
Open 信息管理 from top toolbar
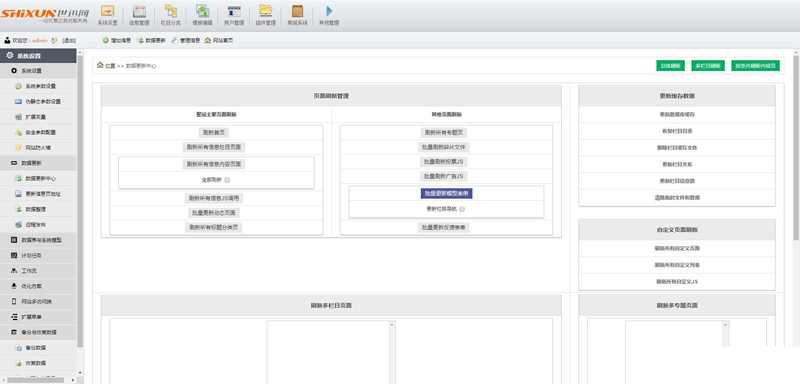139,11
